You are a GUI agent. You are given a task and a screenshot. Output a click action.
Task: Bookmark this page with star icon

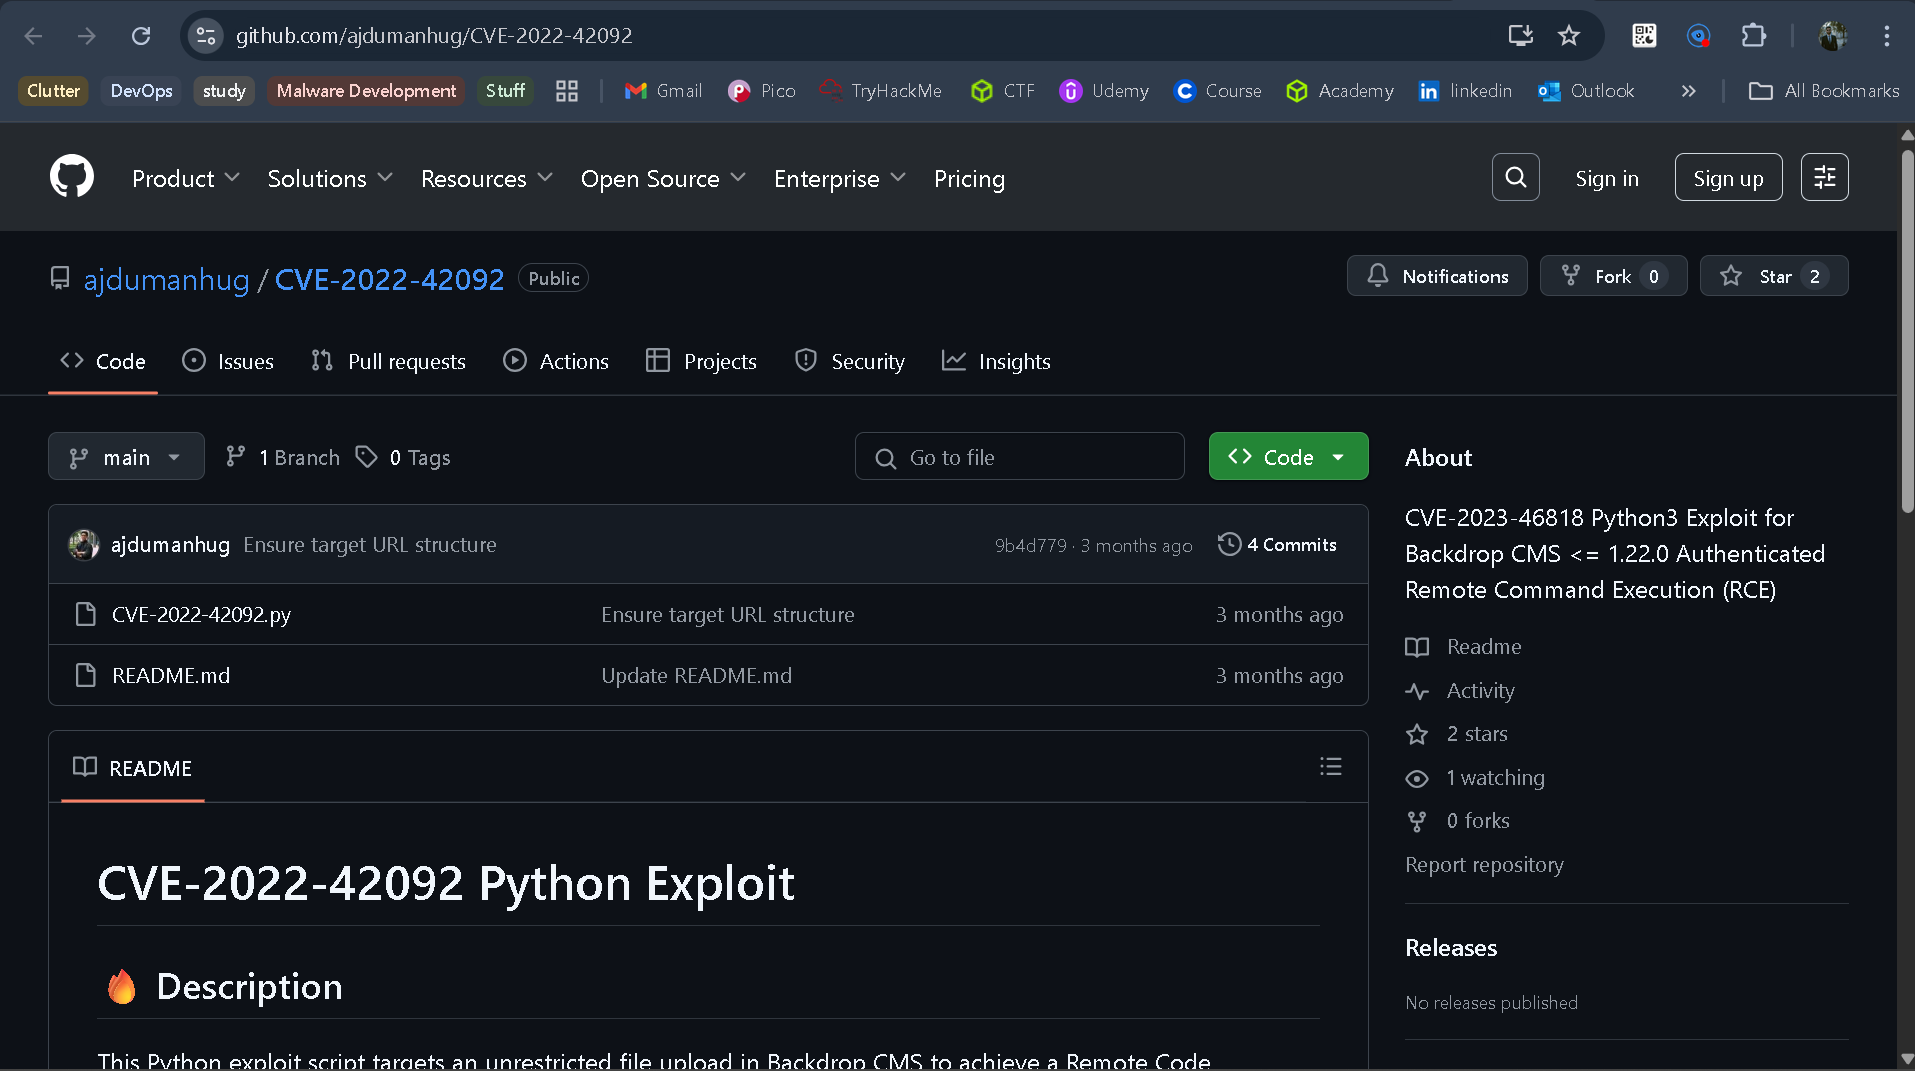click(1568, 36)
